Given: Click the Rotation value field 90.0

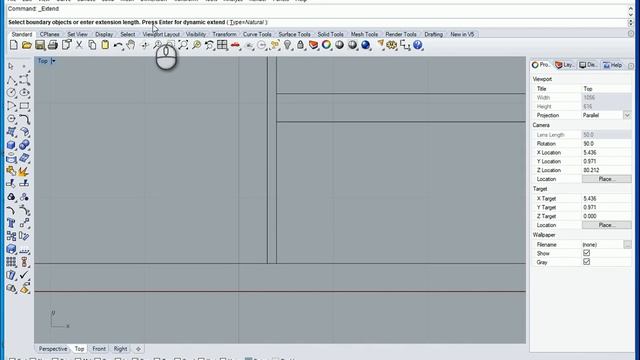Looking at the screenshot, I should [606, 144].
